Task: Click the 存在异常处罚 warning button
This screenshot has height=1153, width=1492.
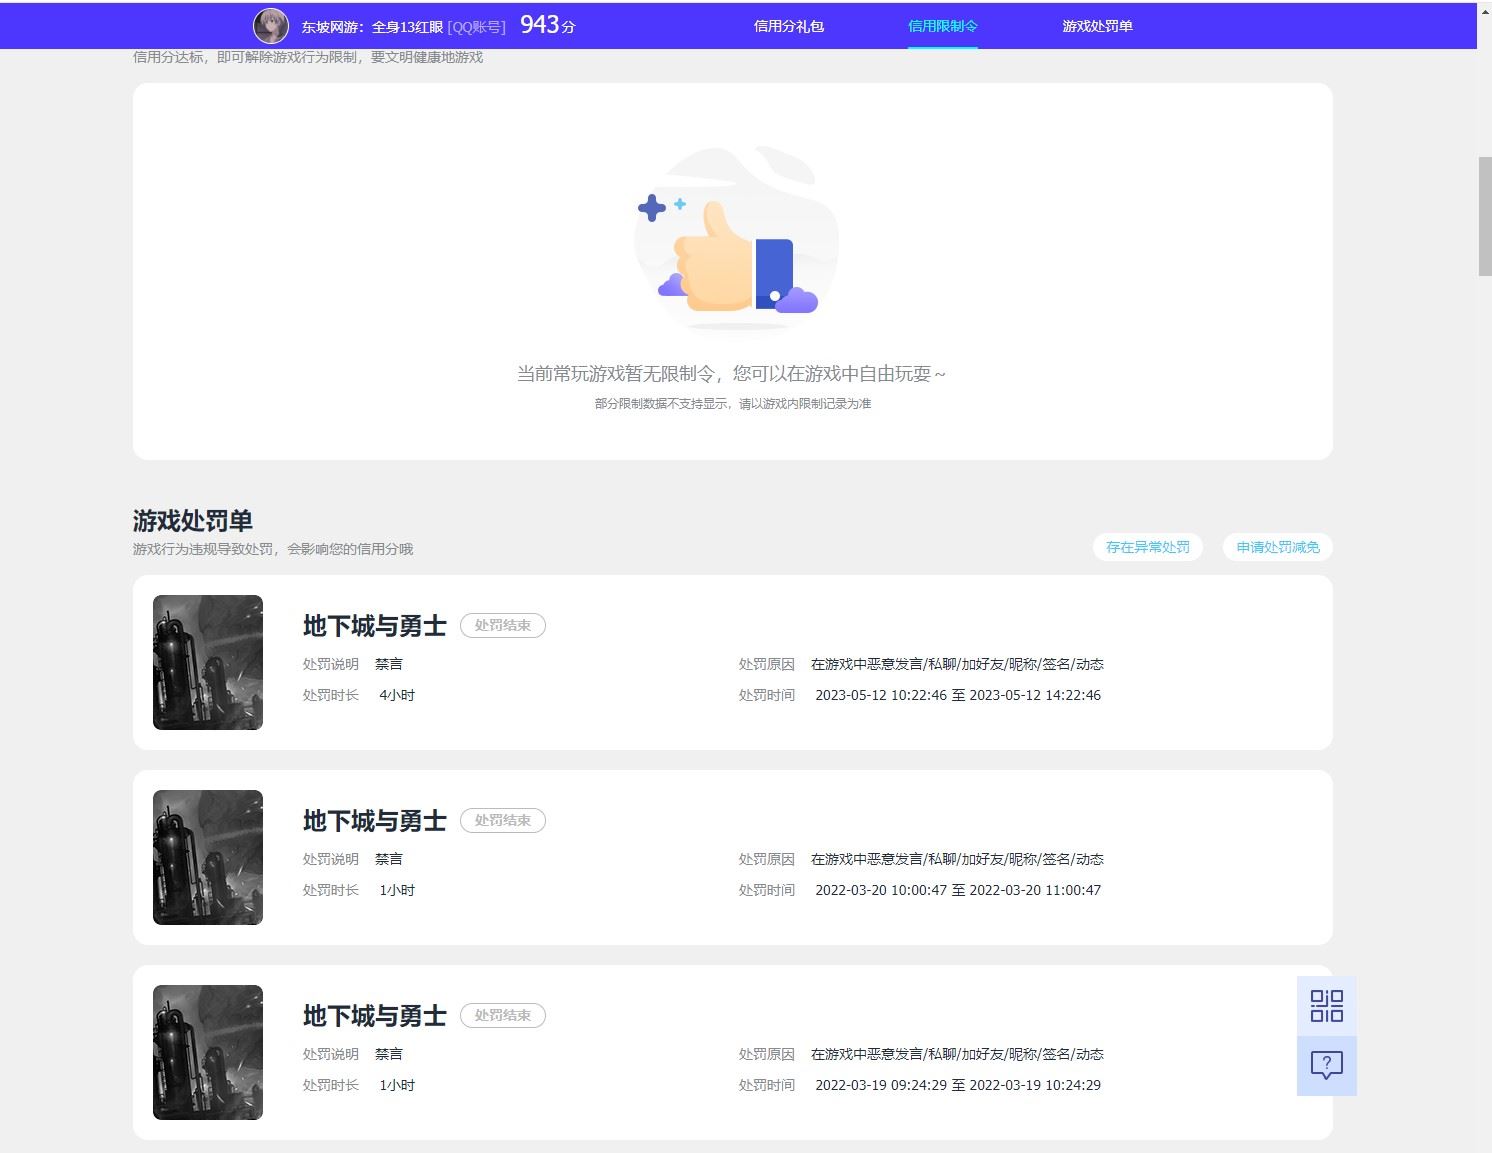Action: pyautogui.click(x=1147, y=547)
